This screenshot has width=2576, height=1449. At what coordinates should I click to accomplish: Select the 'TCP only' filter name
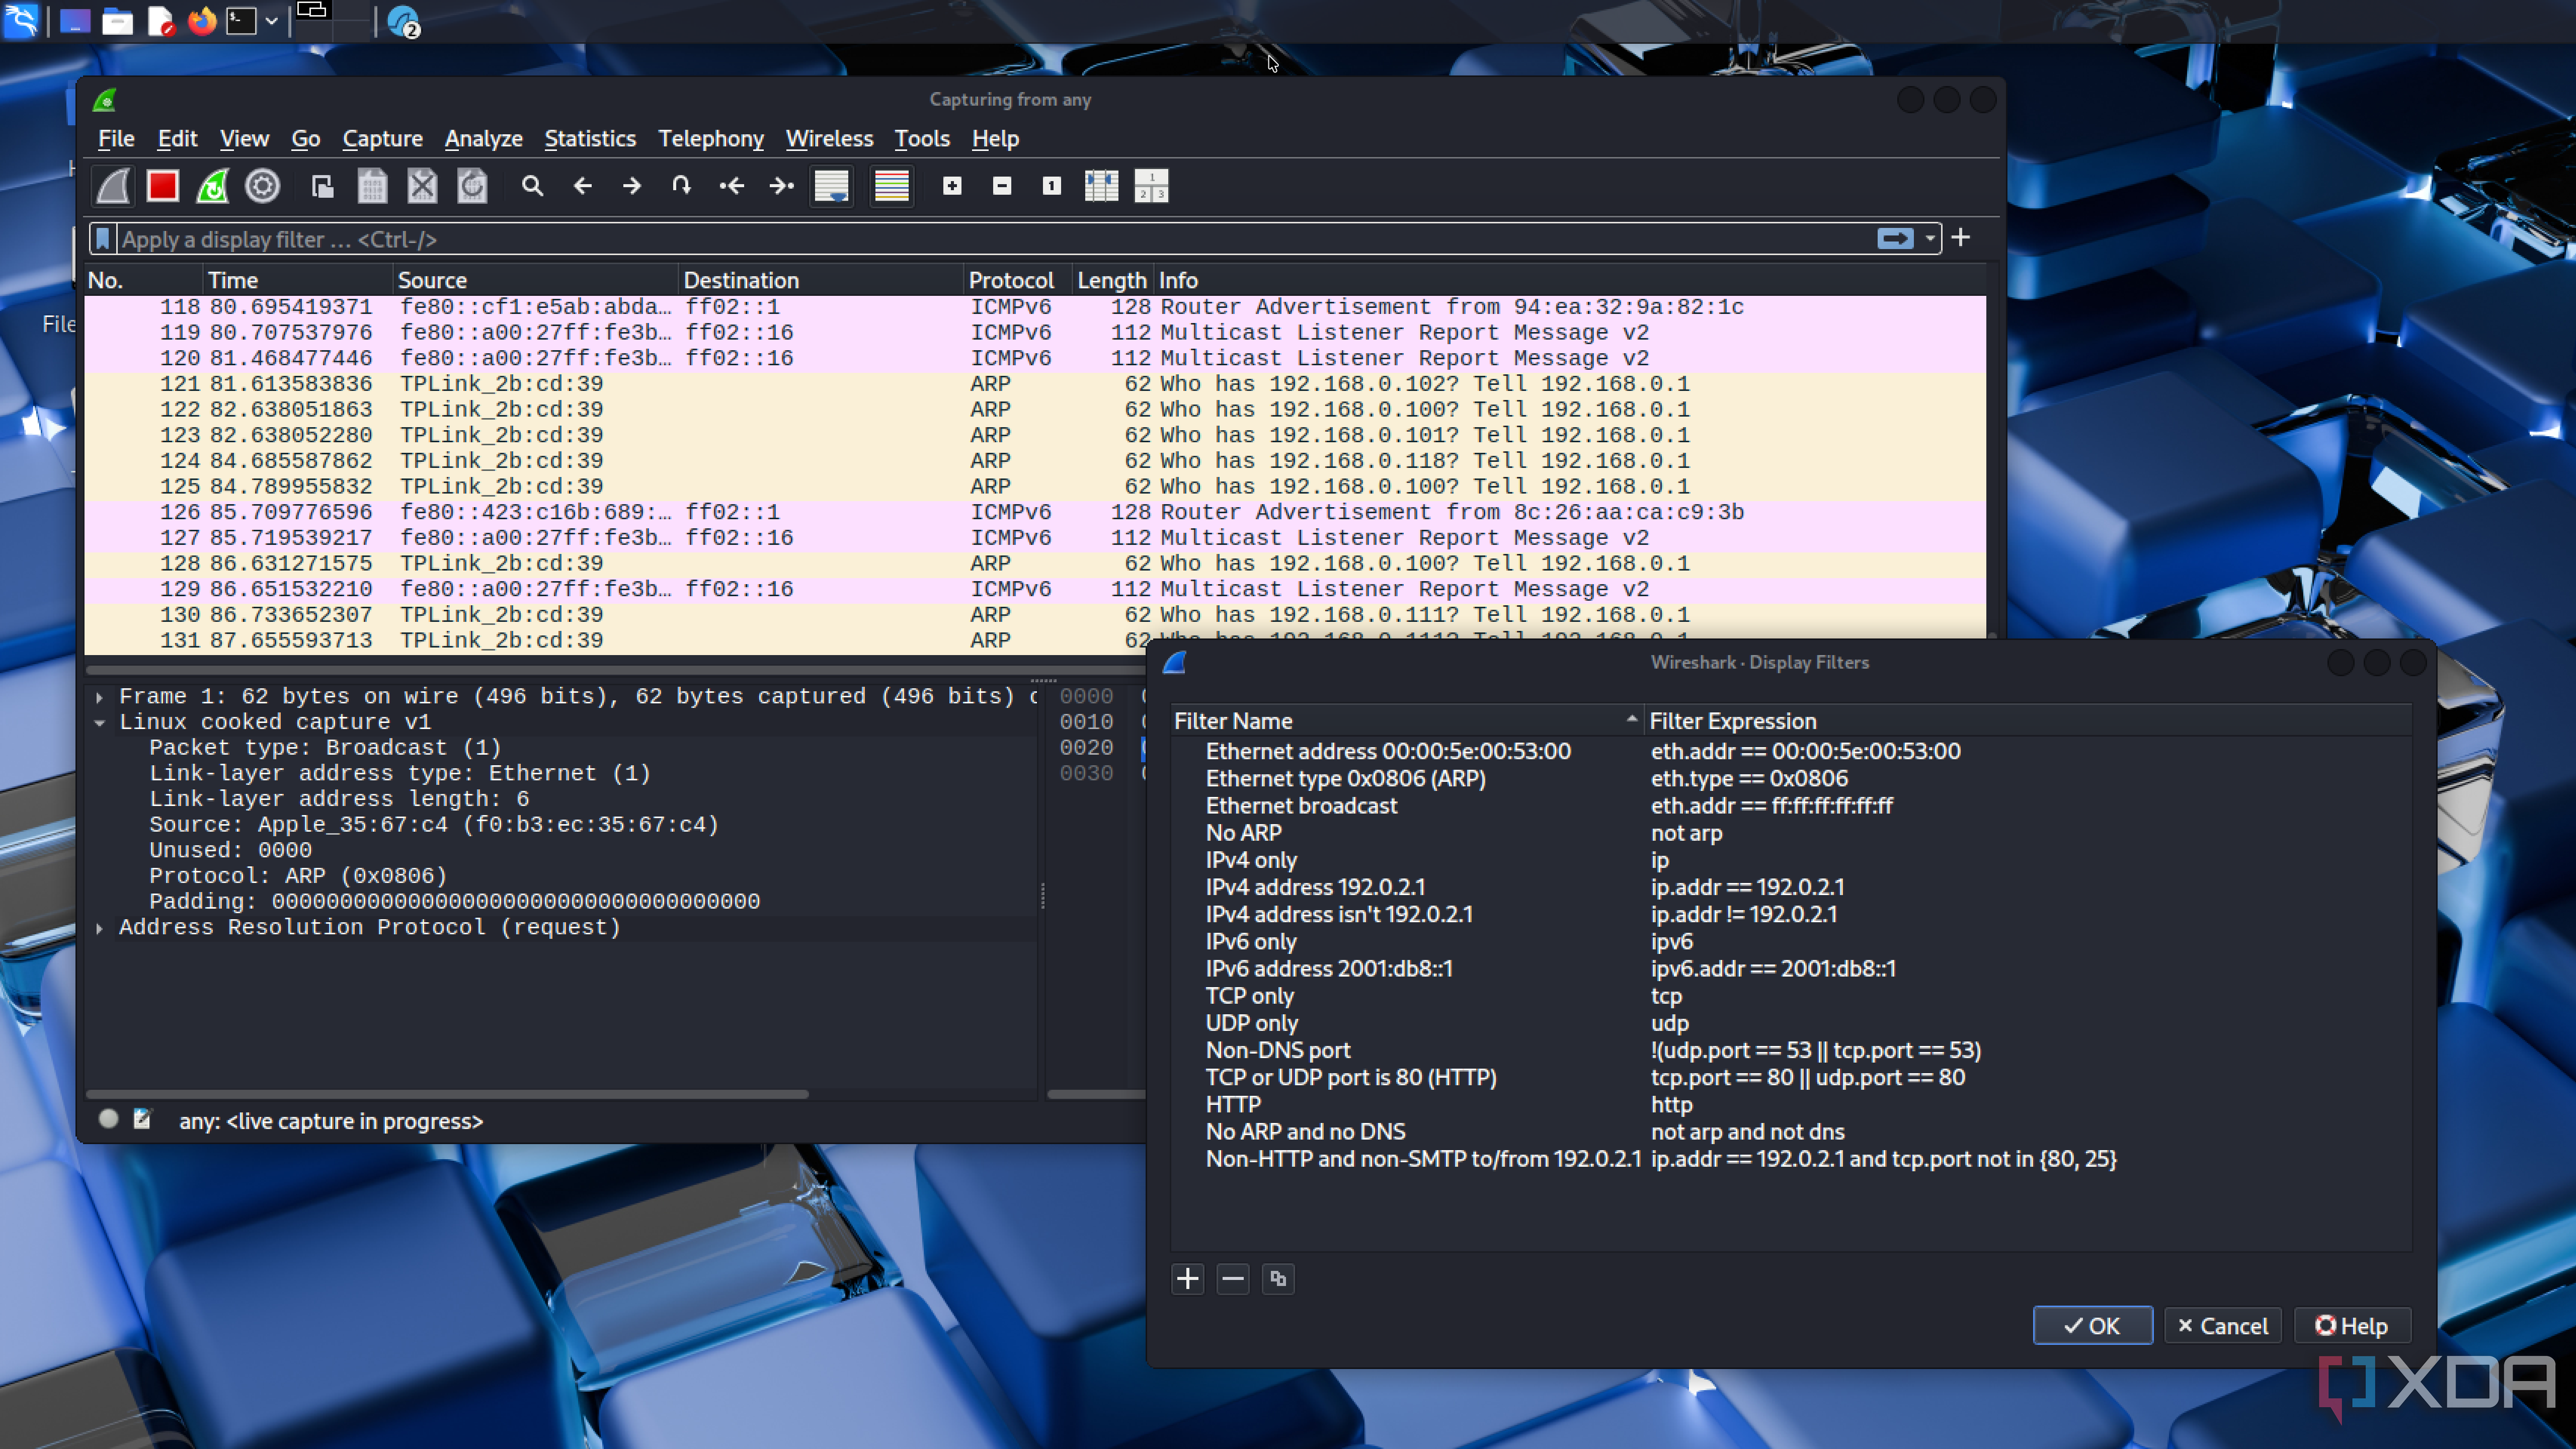1249,996
